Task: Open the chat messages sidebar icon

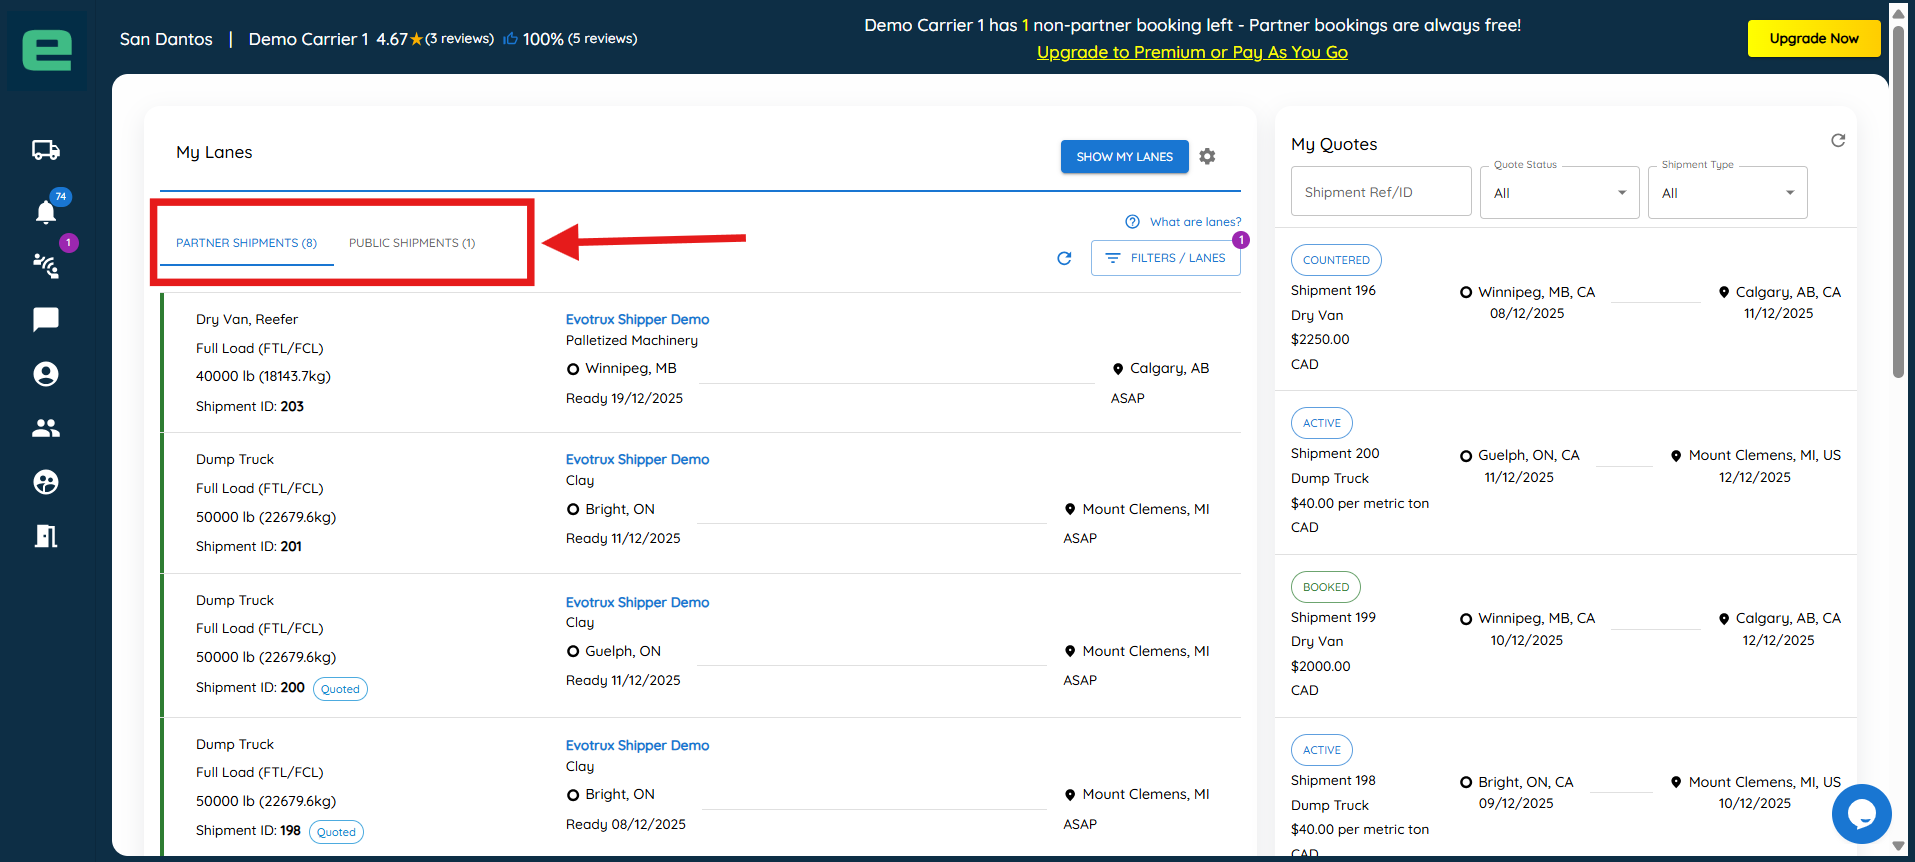Action: [x=46, y=319]
